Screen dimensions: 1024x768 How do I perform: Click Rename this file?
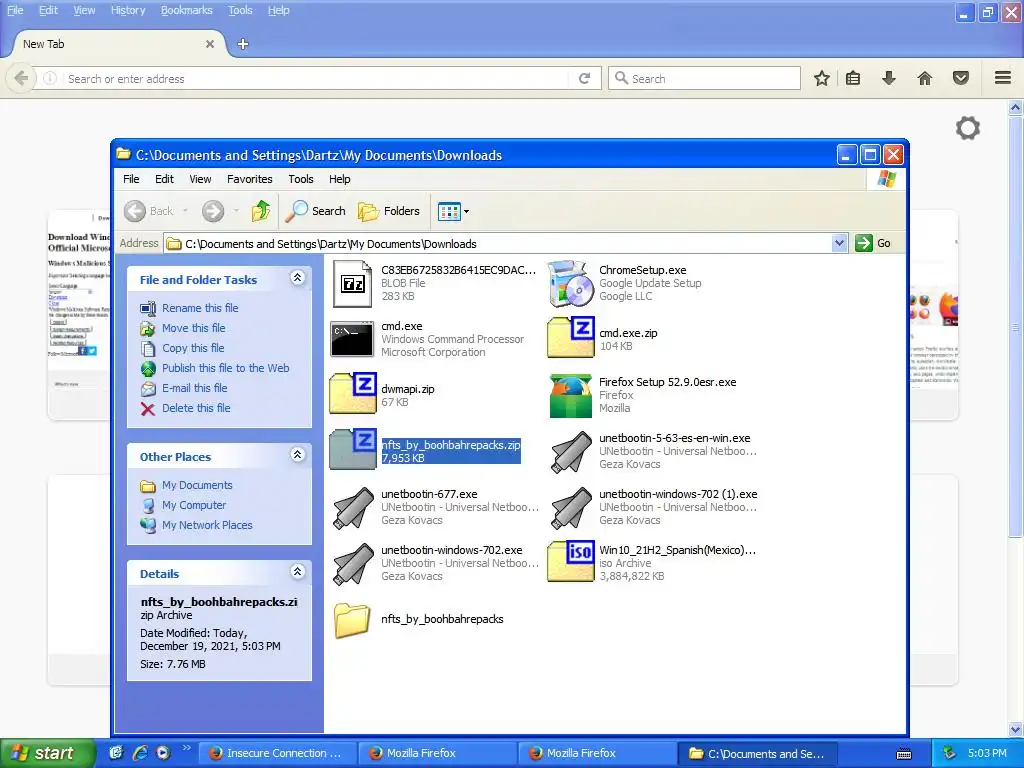coord(200,308)
